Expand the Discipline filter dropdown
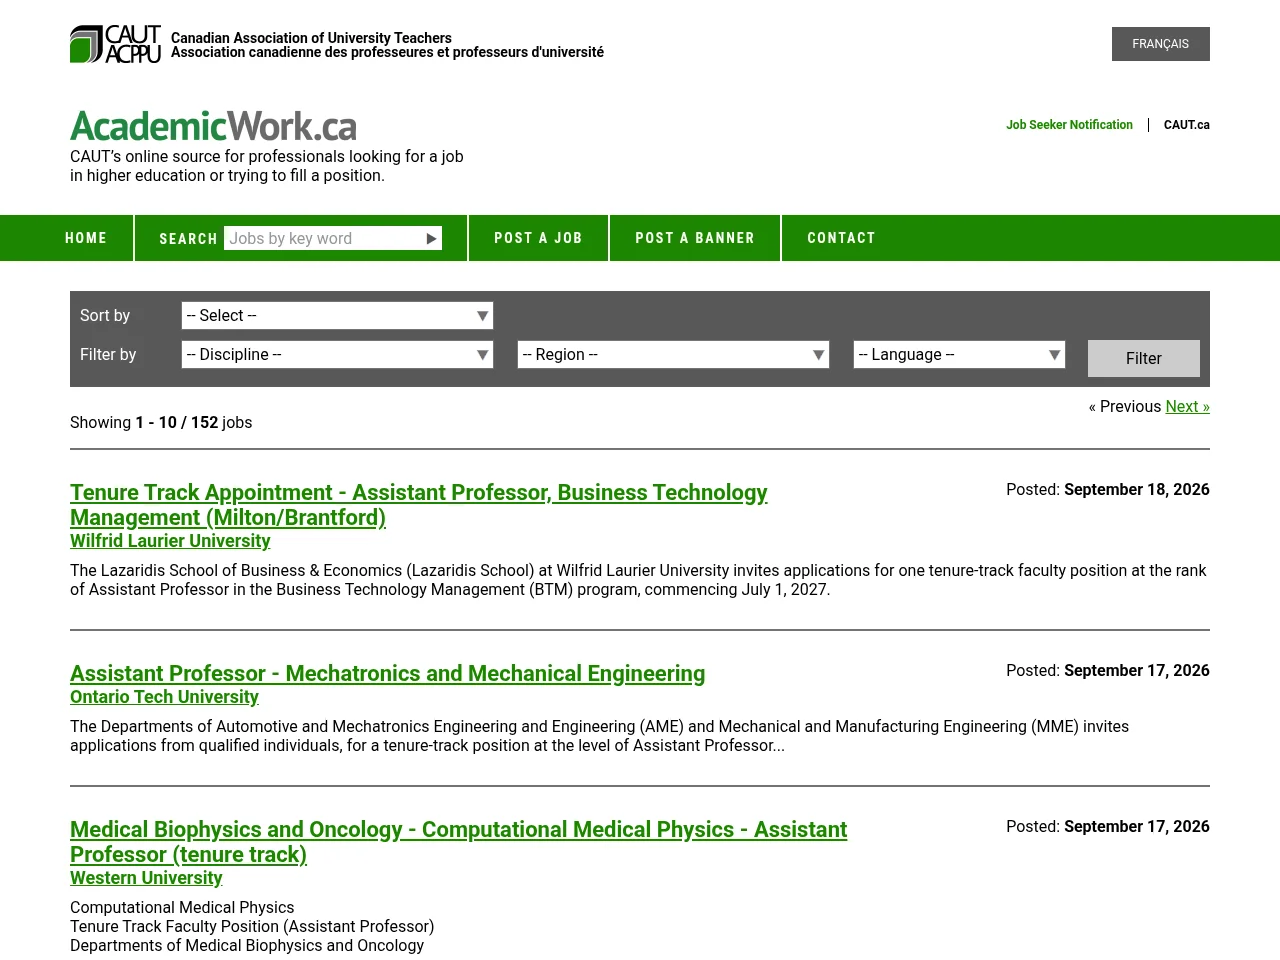Image resolution: width=1280 pixels, height=960 pixels. (x=337, y=355)
